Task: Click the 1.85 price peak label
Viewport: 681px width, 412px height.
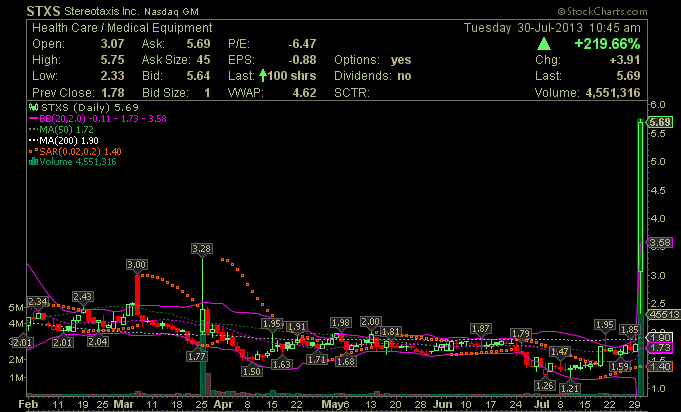Action: pos(629,330)
